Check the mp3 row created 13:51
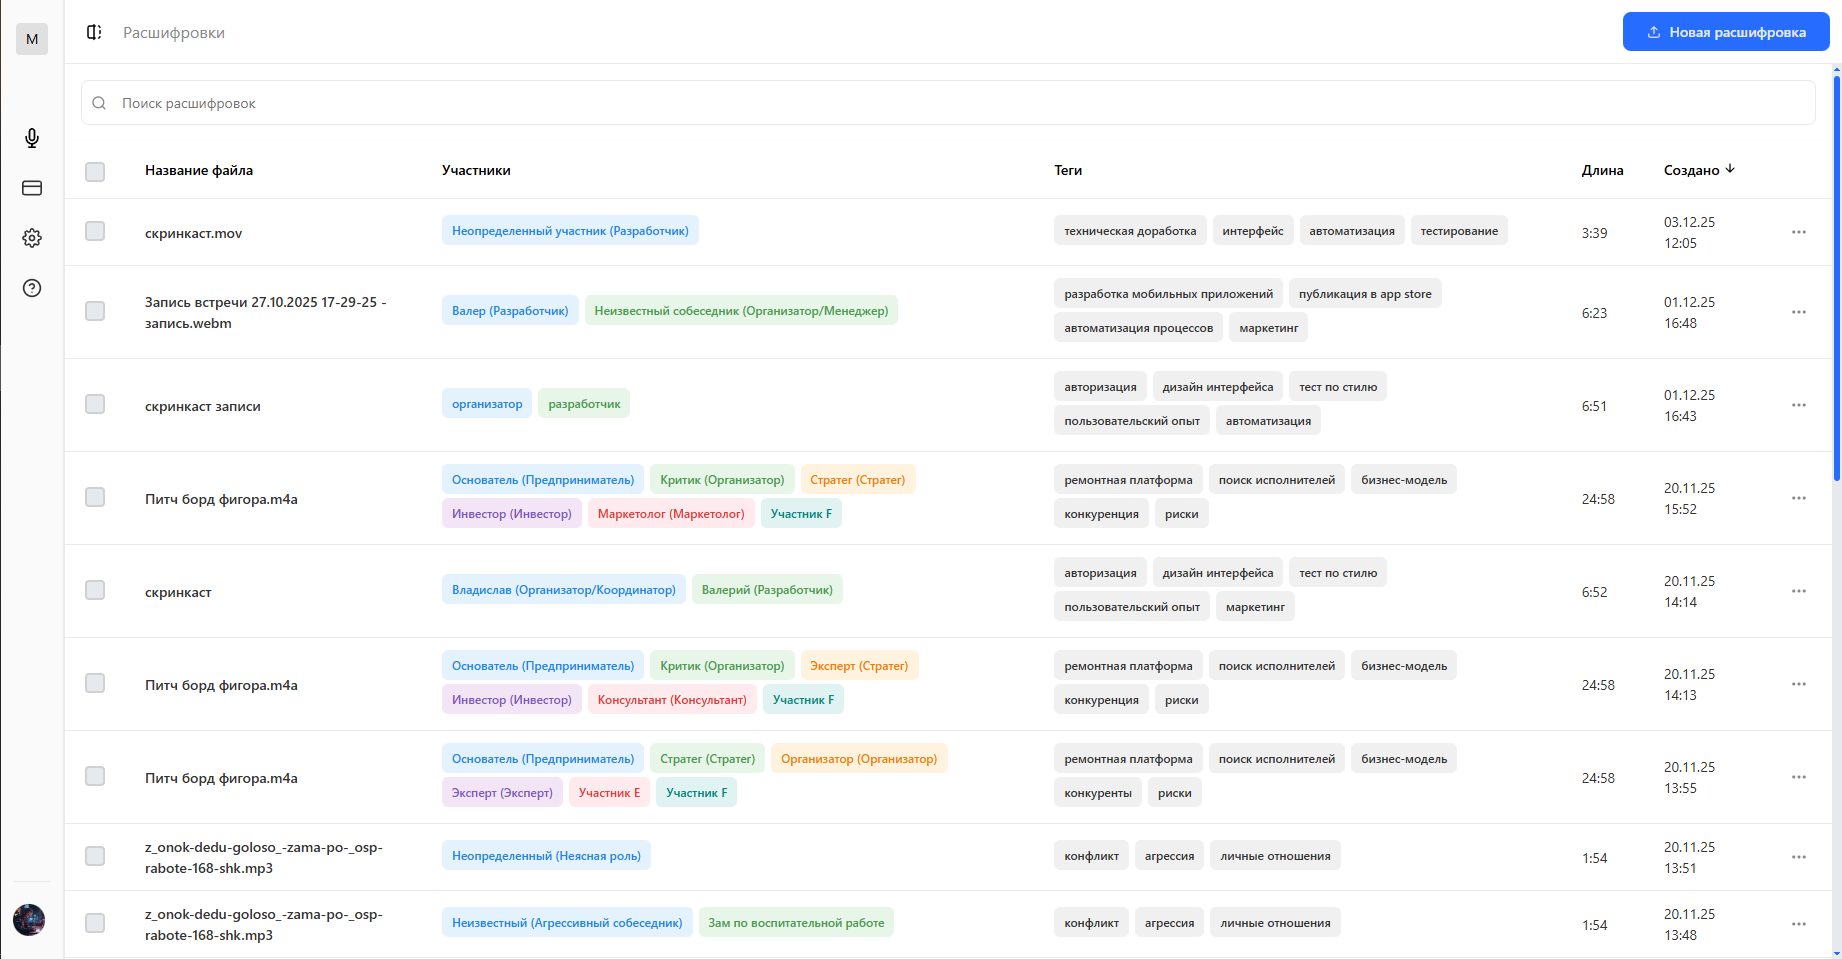Screen dimensions: 1842x959 pyautogui.click(x=95, y=856)
